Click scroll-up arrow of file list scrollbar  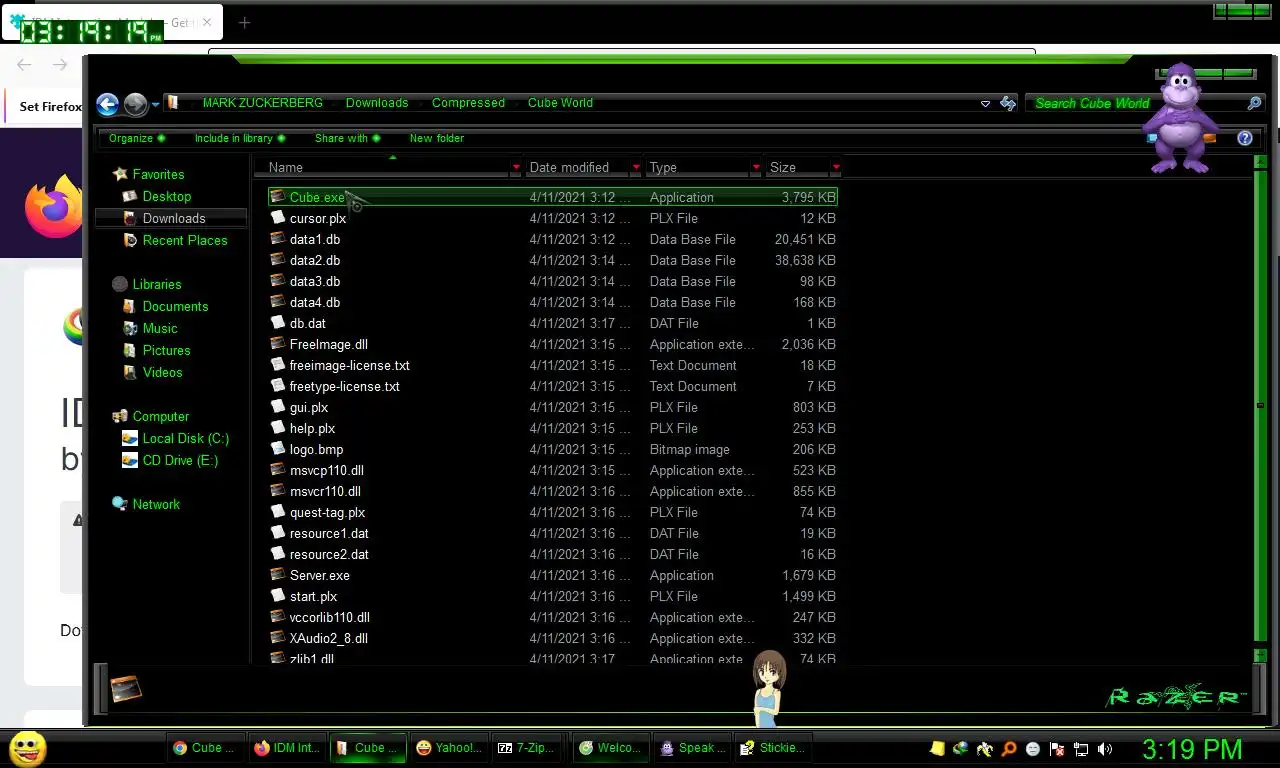click(x=1260, y=162)
